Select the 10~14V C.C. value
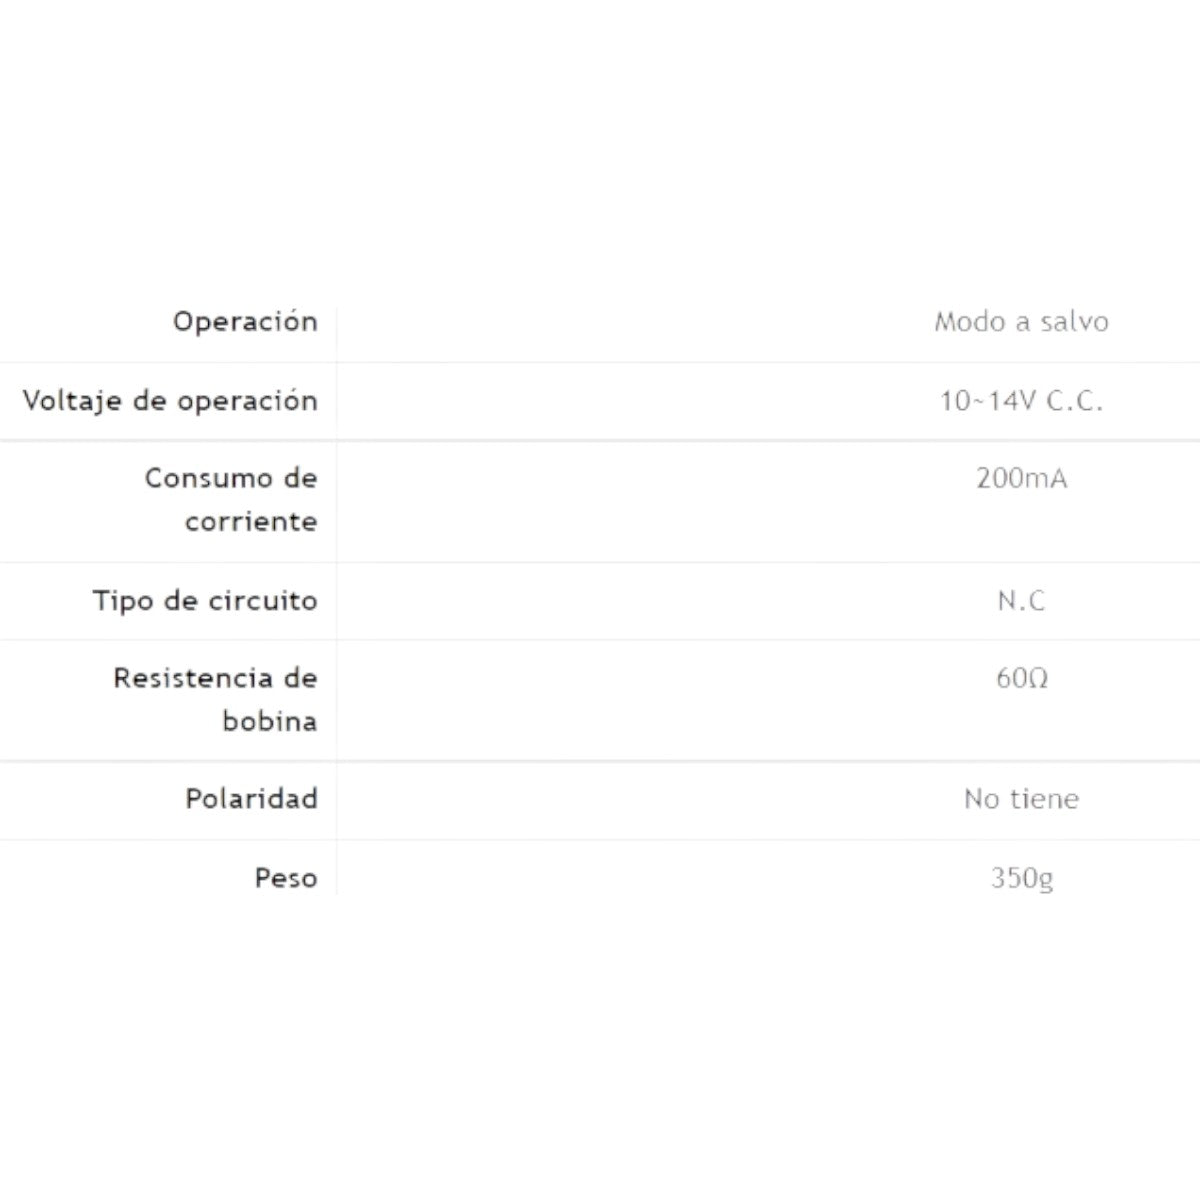The width and height of the screenshot is (1200, 1200). point(1021,401)
